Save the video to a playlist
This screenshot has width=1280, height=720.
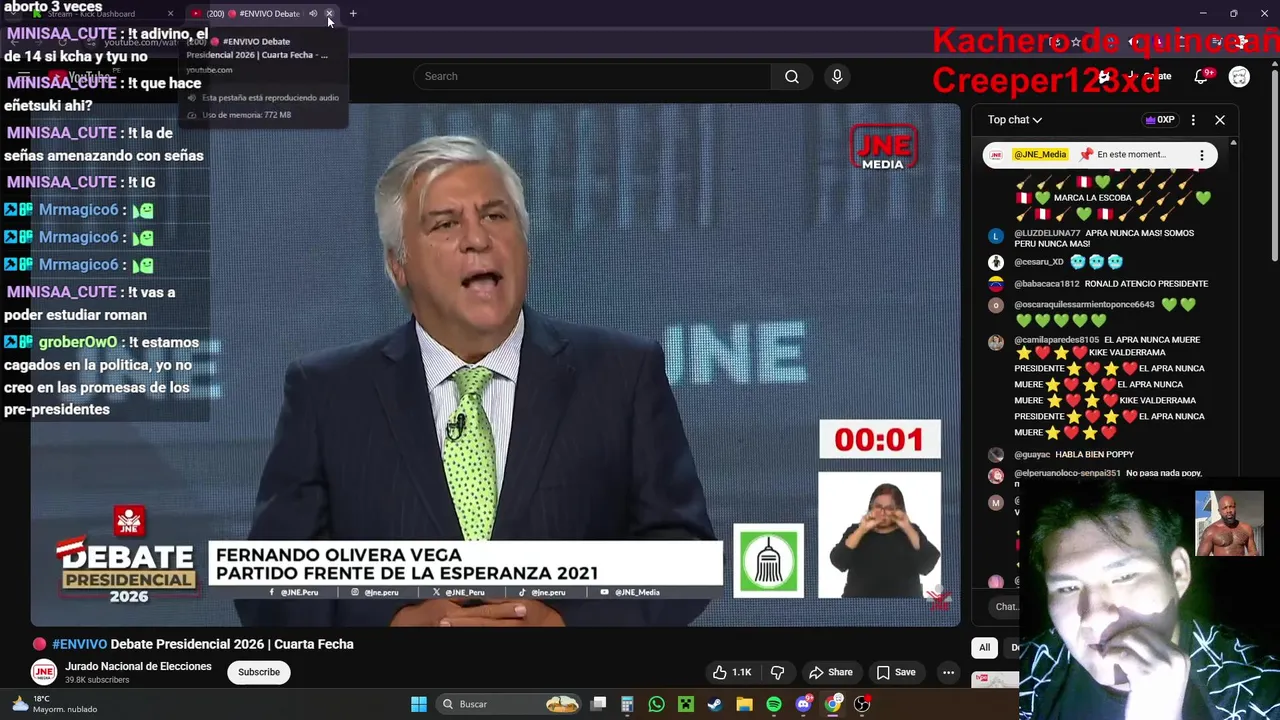point(896,672)
